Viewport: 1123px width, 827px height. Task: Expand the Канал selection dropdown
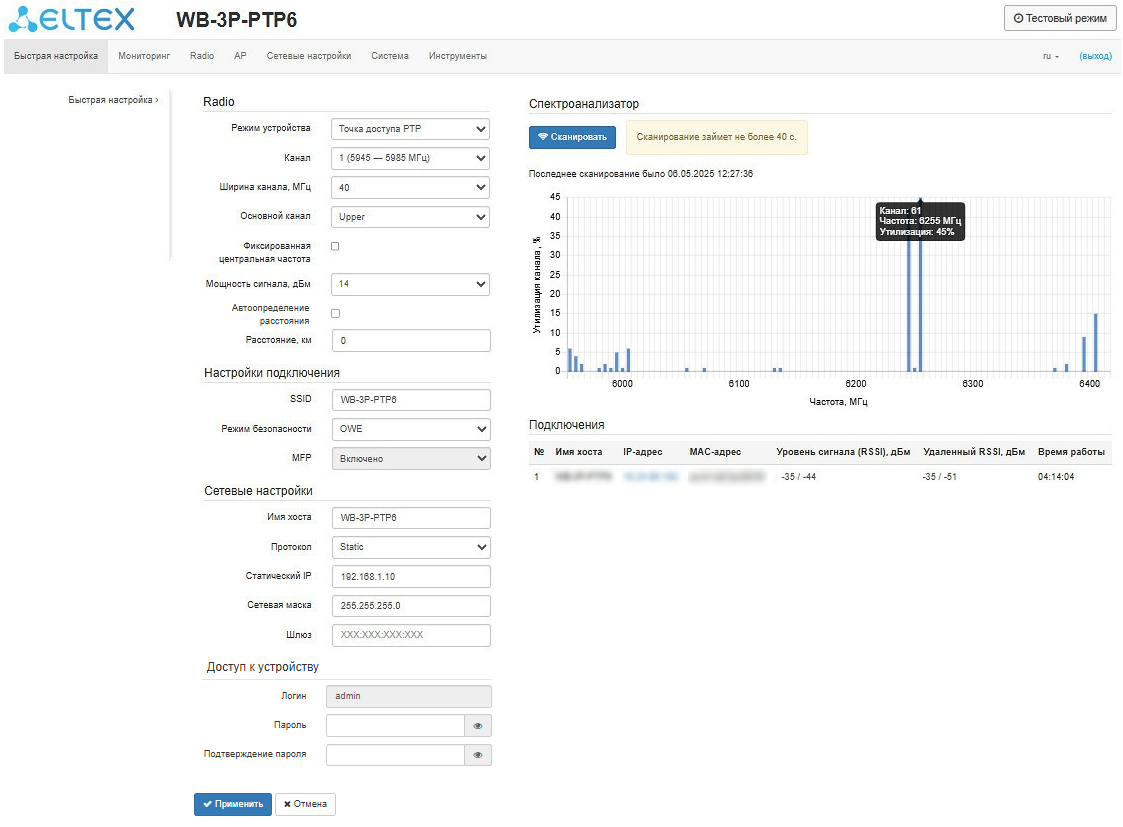coord(410,158)
